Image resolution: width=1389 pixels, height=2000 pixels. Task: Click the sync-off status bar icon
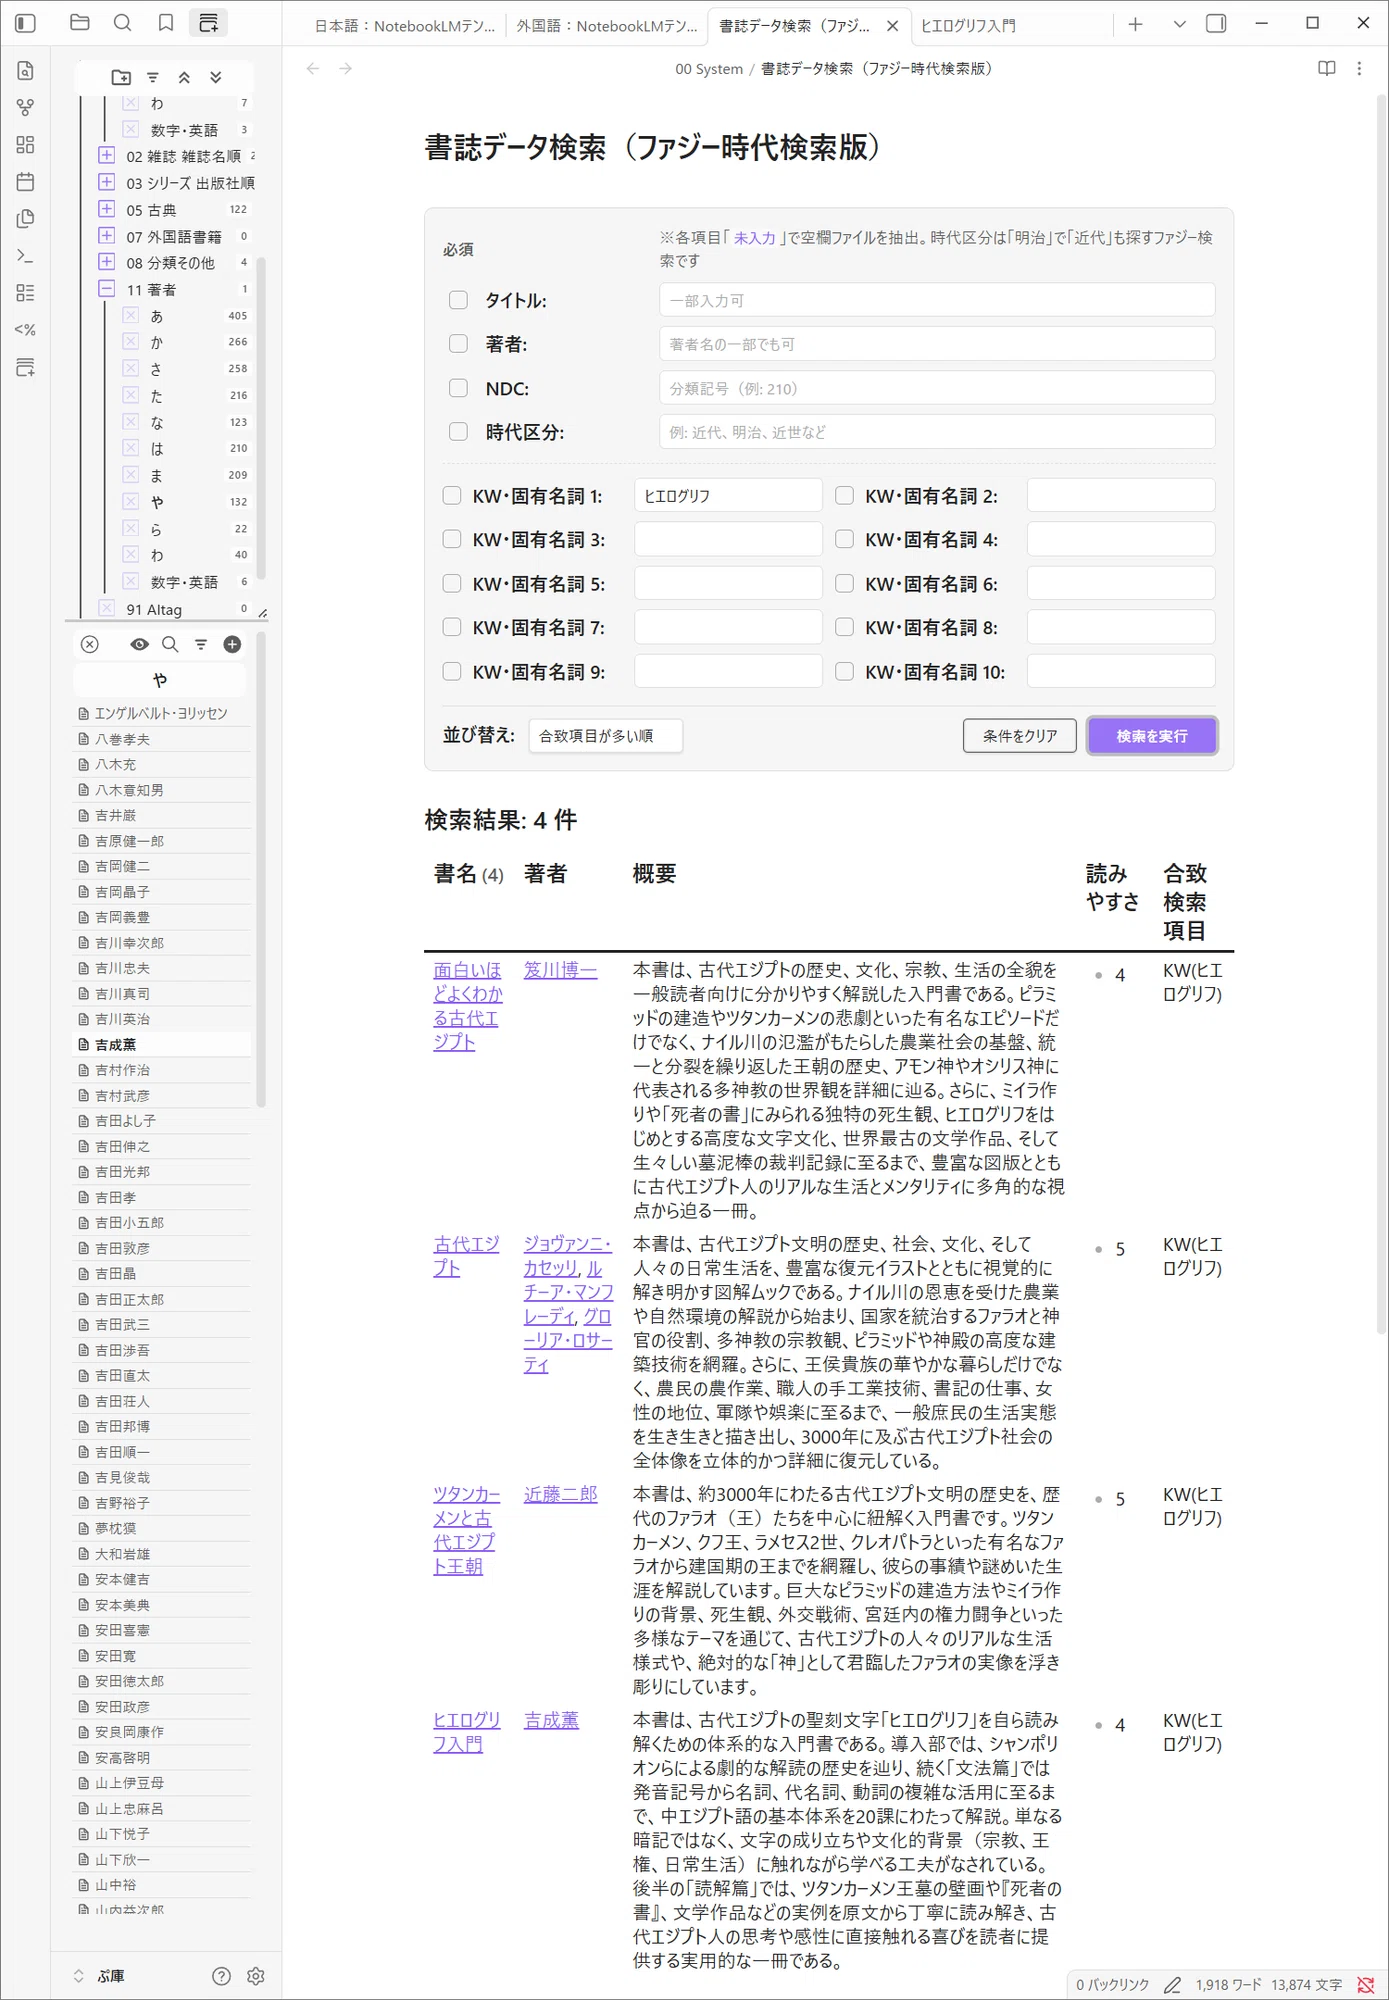(1365, 1985)
